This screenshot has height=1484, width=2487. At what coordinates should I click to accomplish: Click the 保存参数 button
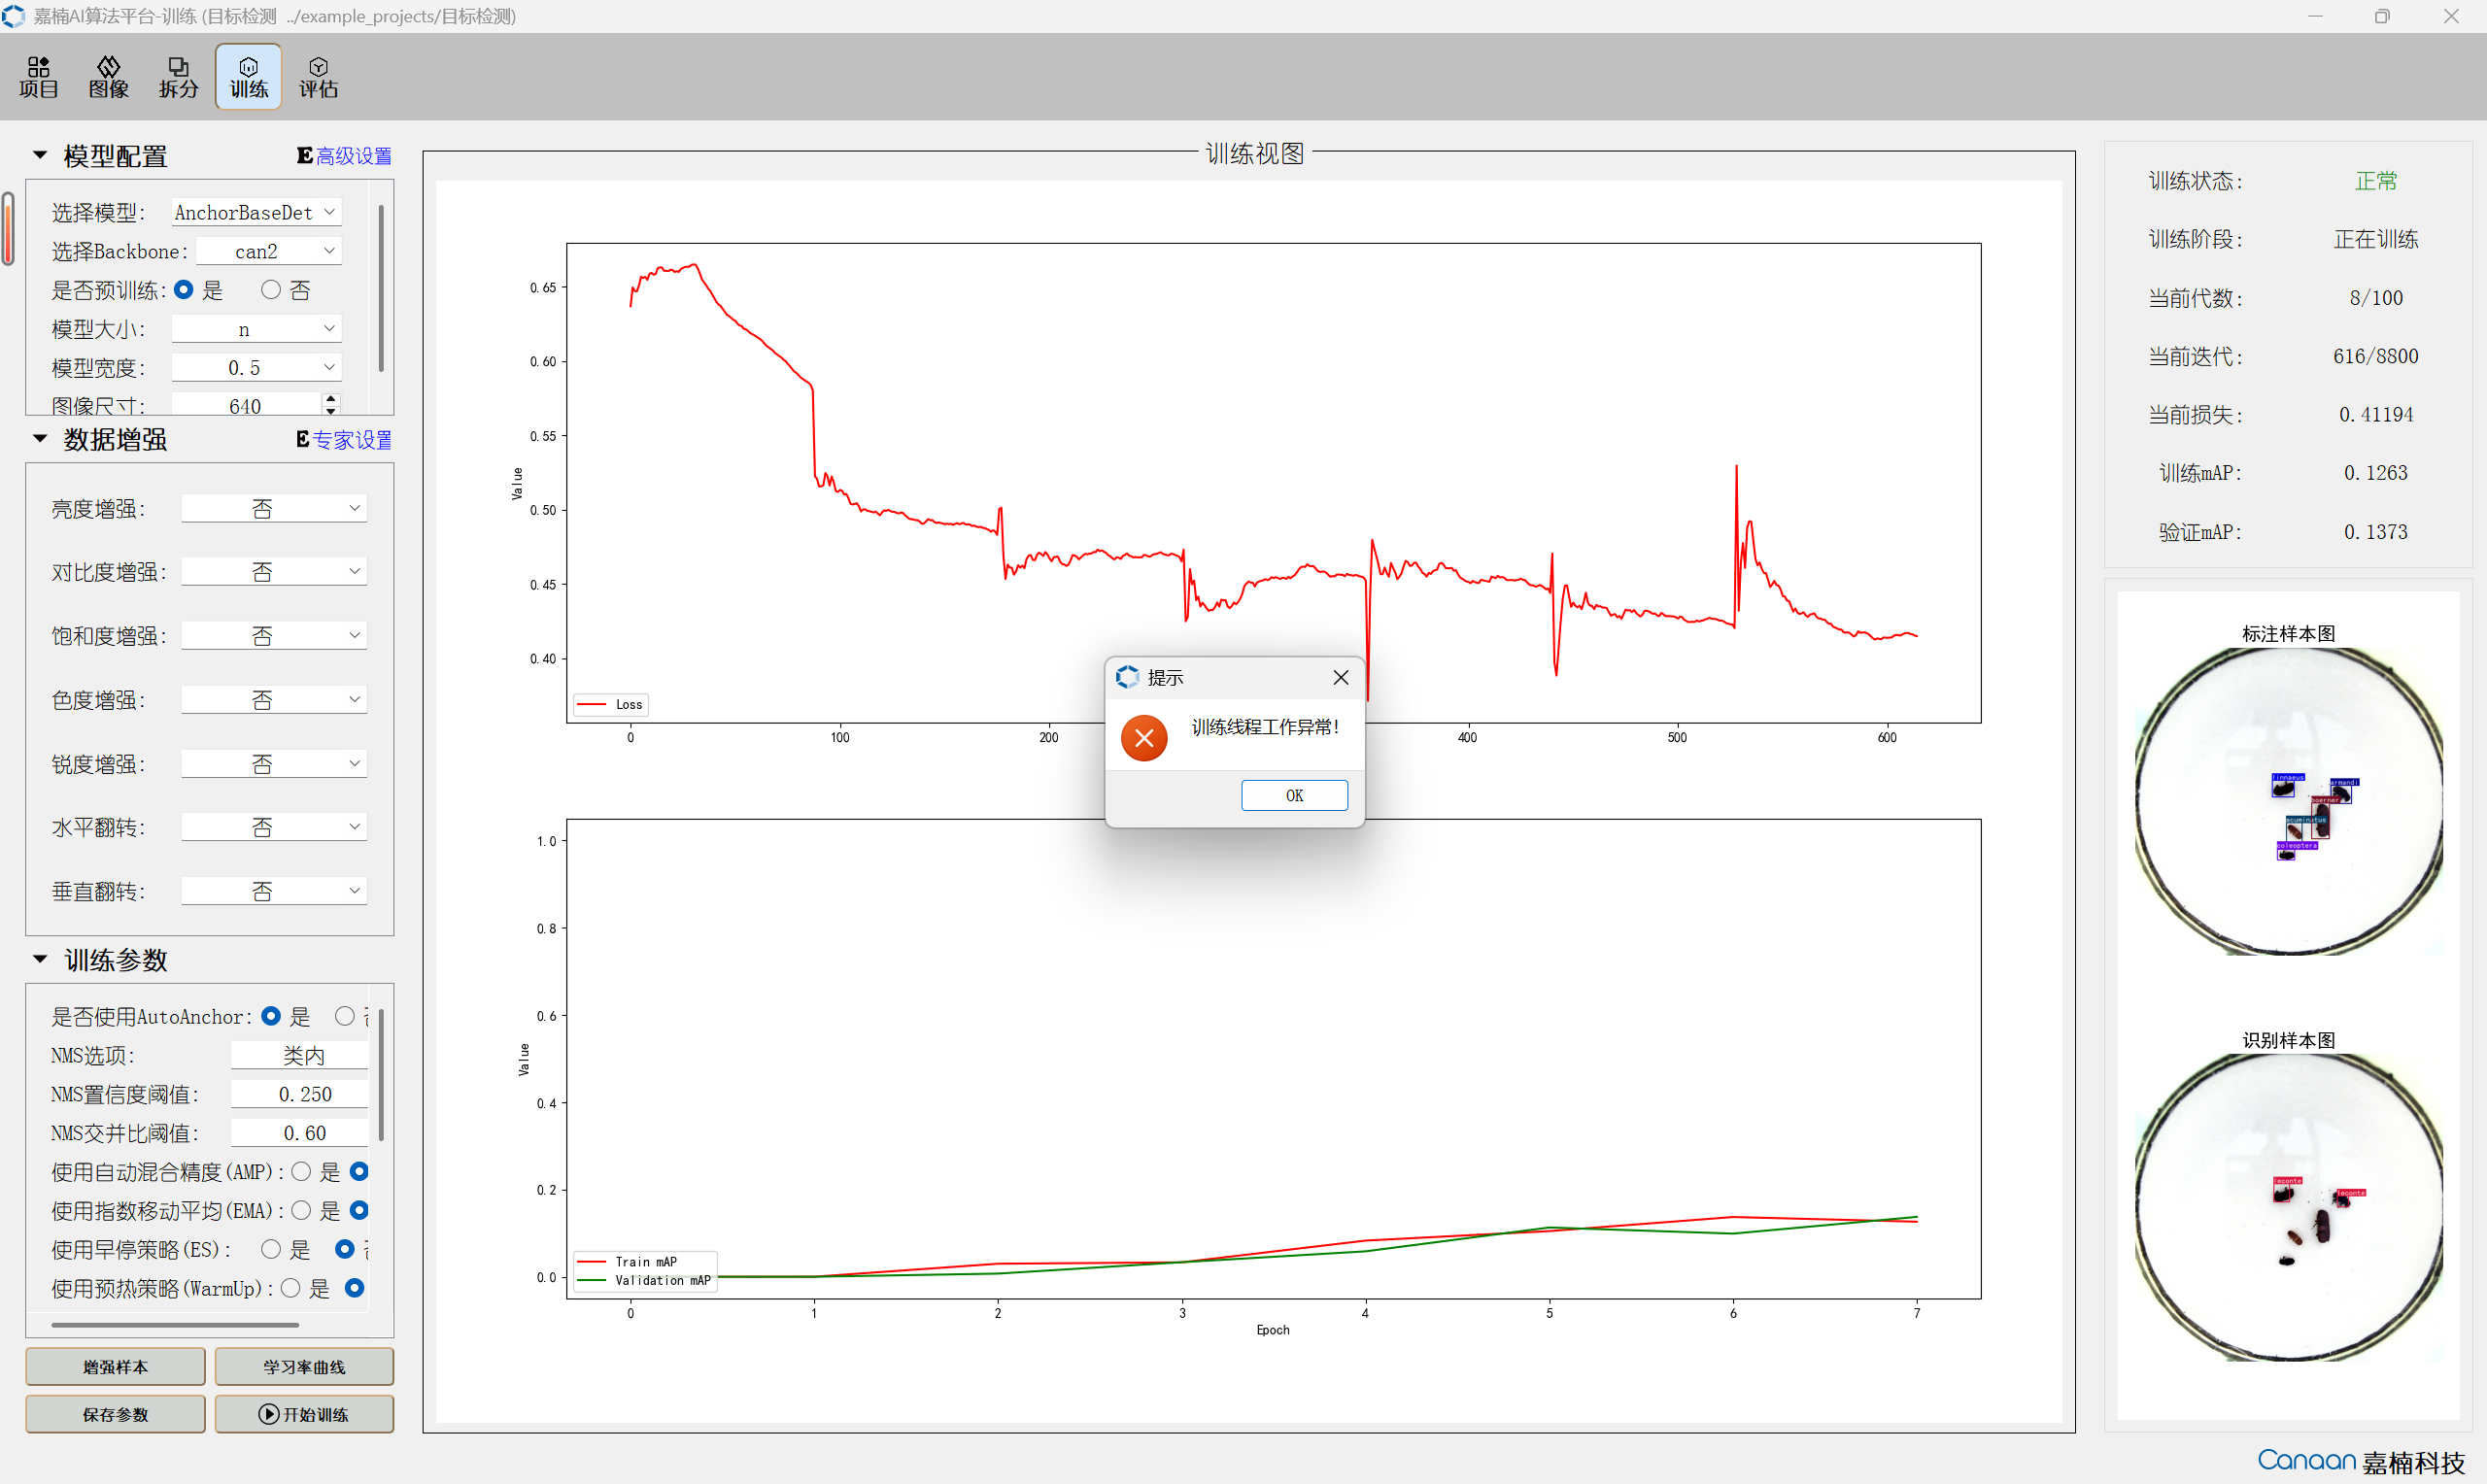115,1414
